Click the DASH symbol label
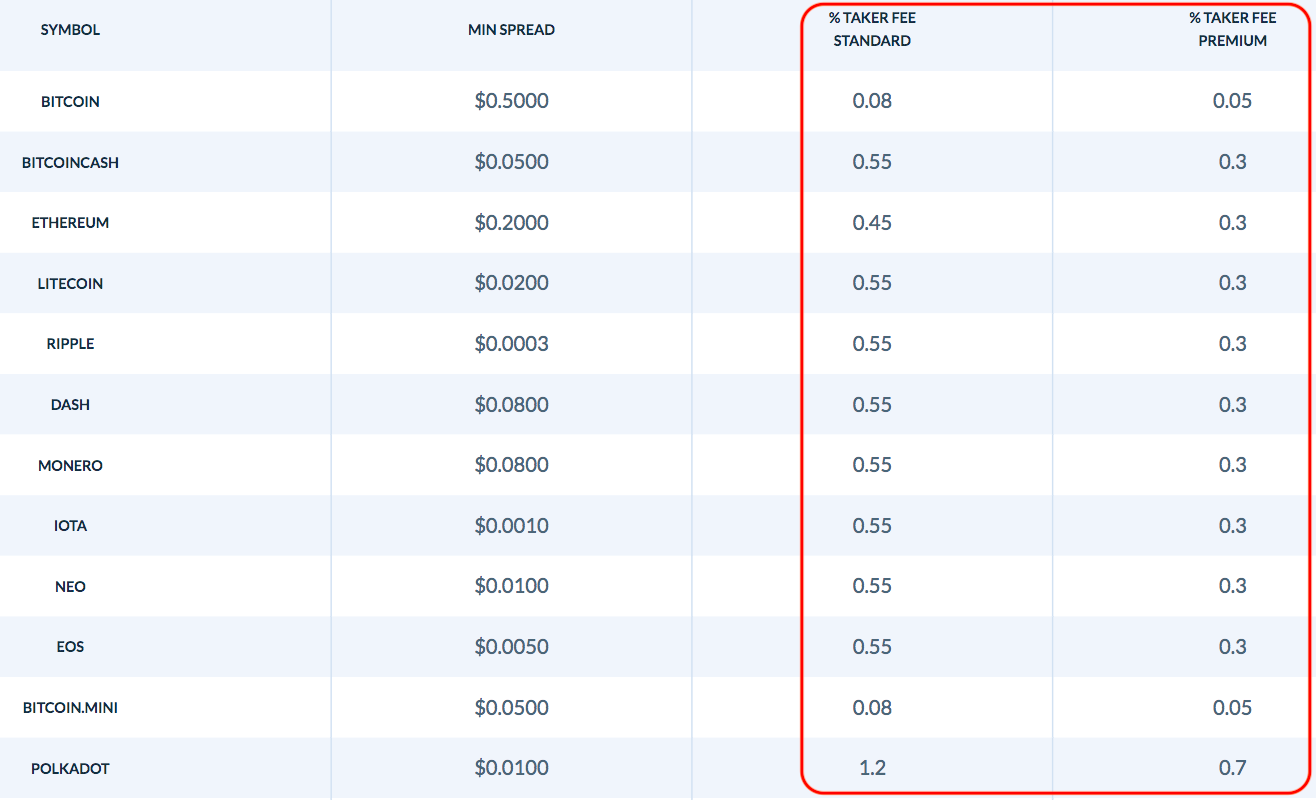Image resolution: width=1316 pixels, height=800 pixels. [70, 405]
